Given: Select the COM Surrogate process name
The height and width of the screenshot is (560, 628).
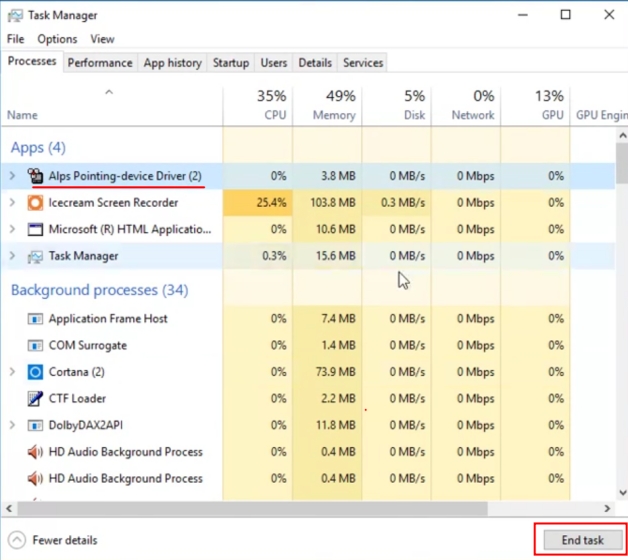Looking at the screenshot, I should pyautogui.click(x=88, y=345).
